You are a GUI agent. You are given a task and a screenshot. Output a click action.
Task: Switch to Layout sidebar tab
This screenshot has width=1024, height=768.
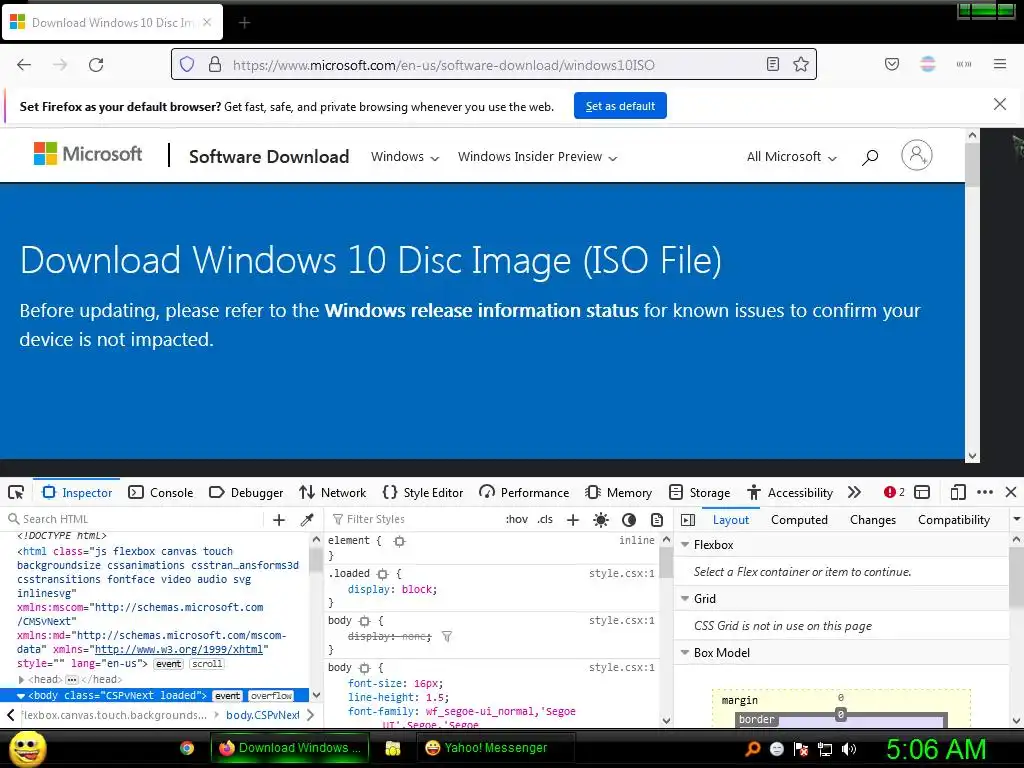[731, 520]
